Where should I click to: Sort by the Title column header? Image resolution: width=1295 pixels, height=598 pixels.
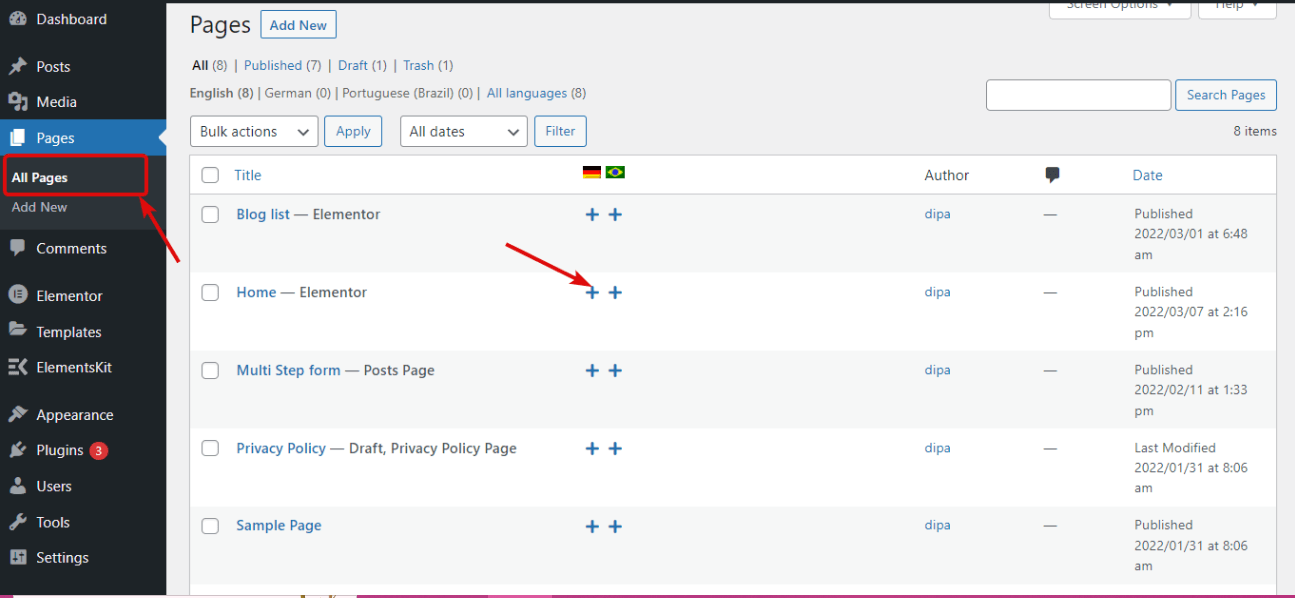[x=248, y=175]
